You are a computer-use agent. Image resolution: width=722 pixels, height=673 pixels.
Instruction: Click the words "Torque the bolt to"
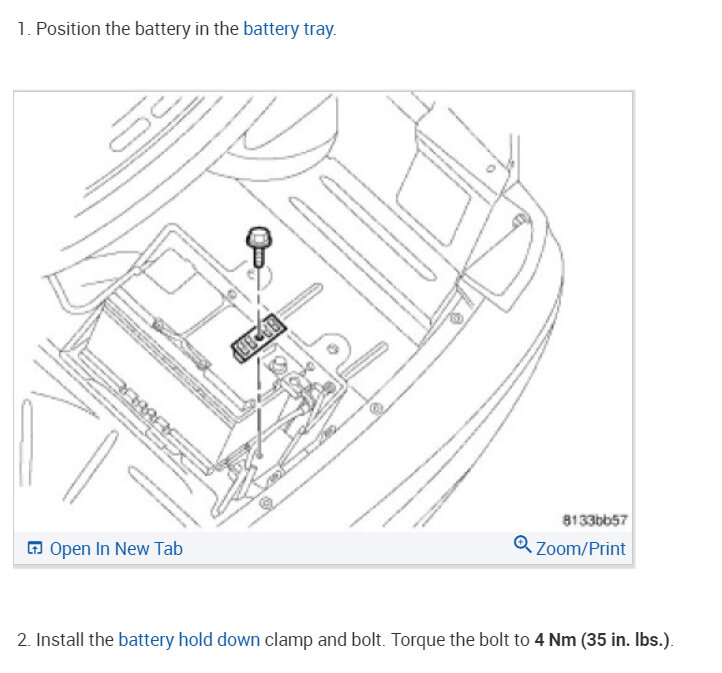(458, 639)
